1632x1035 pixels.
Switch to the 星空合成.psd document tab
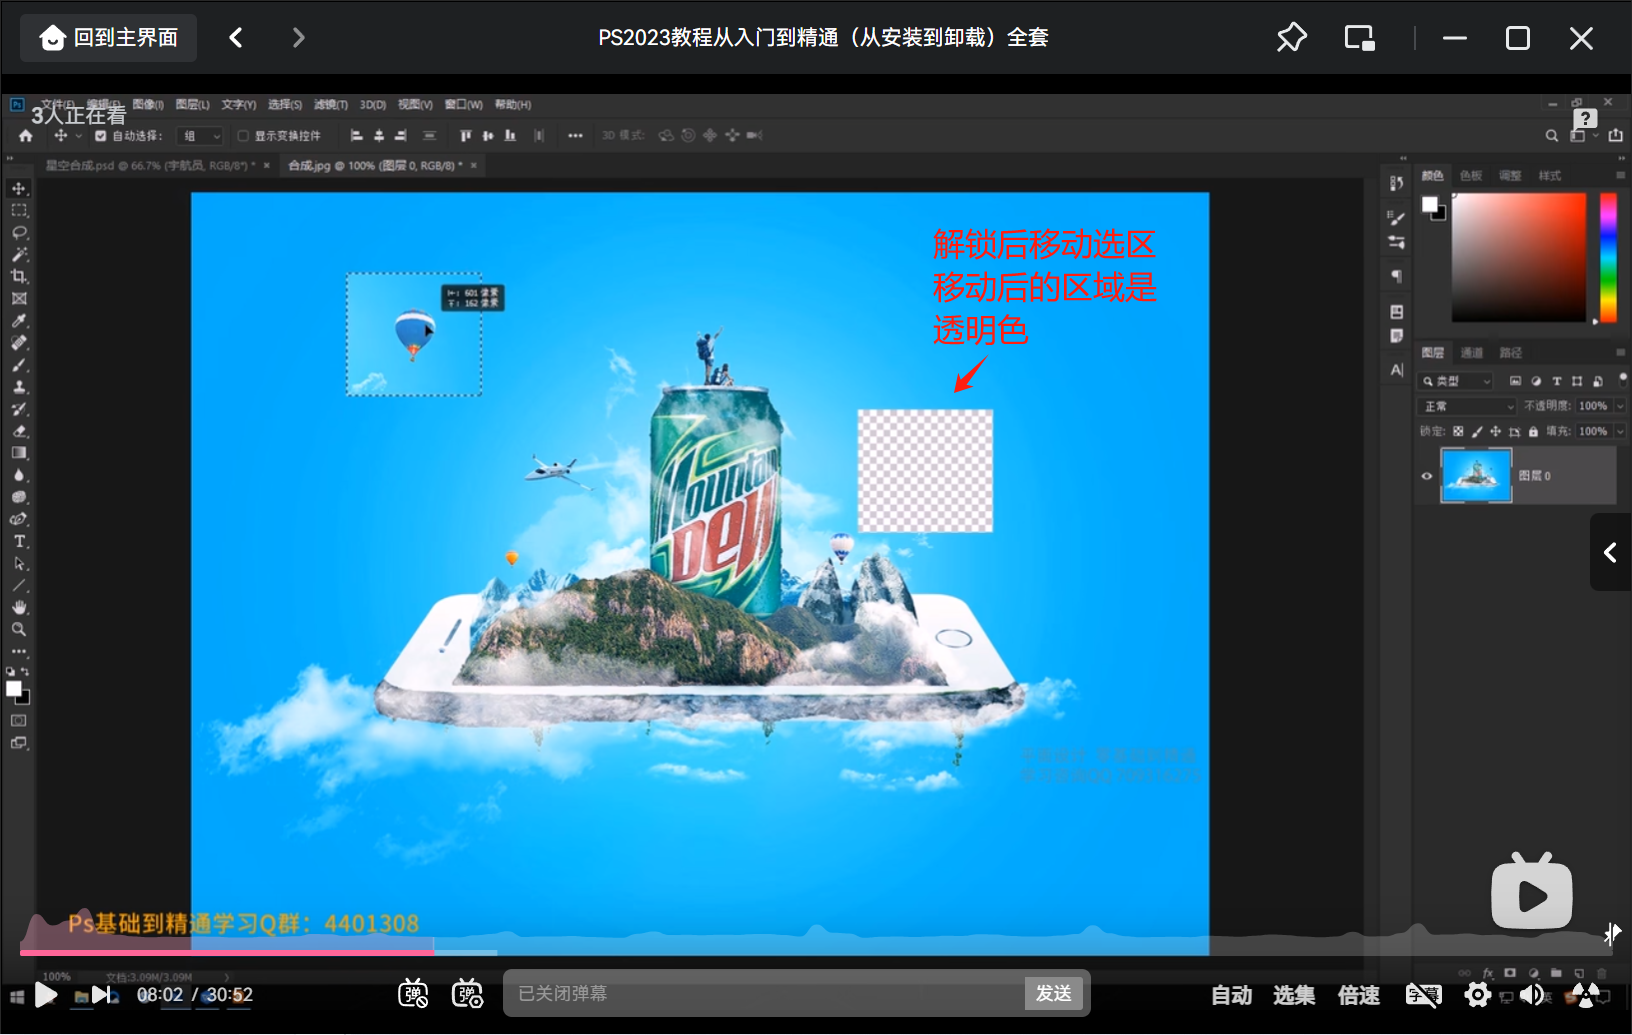click(150, 166)
